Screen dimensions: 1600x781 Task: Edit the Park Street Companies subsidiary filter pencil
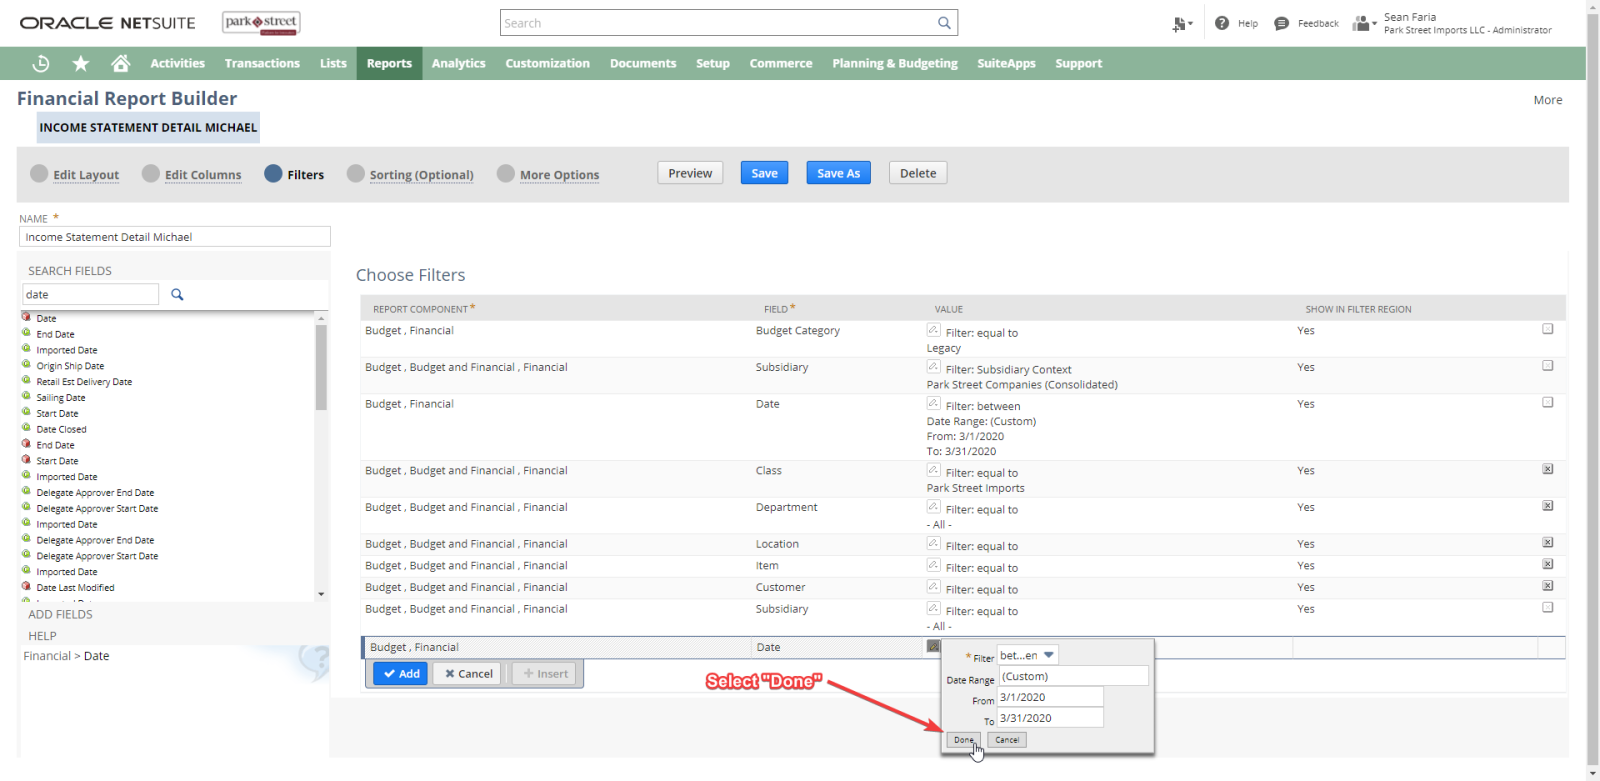(x=933, y=366)
